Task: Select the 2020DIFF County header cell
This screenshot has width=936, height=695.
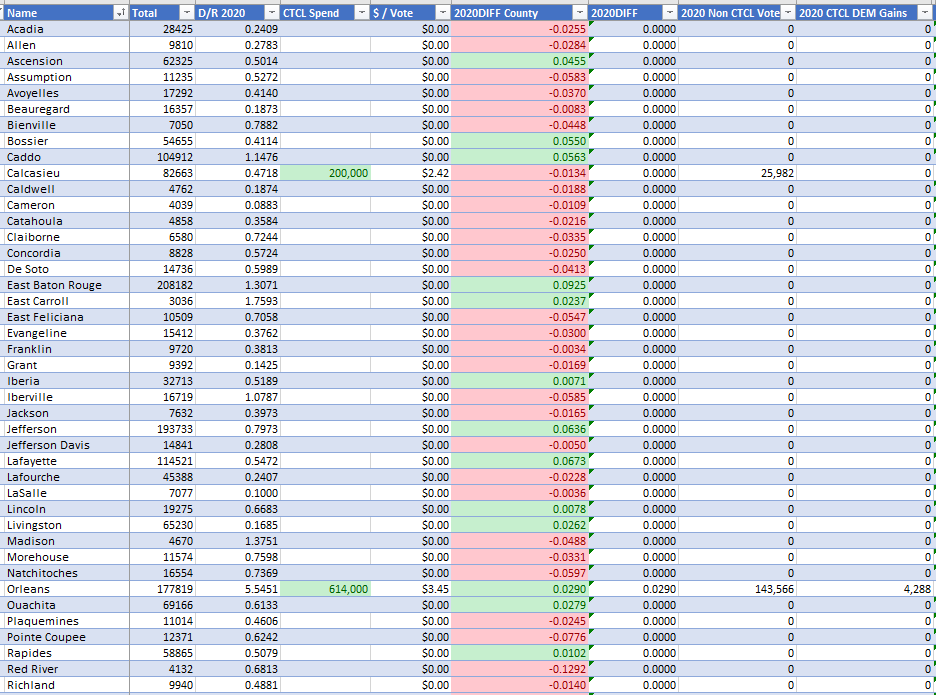Action: pos(520,13)
